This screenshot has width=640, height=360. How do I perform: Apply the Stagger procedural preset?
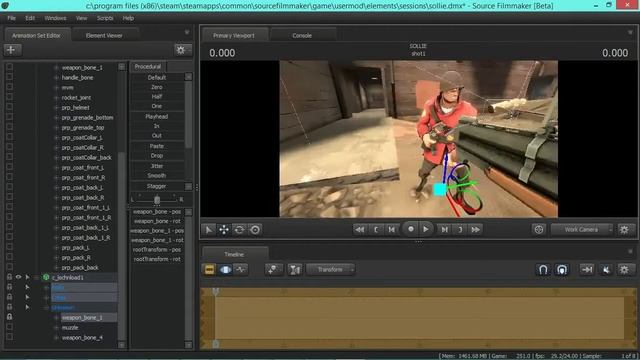pyautogui.click(x=157, y=186)
